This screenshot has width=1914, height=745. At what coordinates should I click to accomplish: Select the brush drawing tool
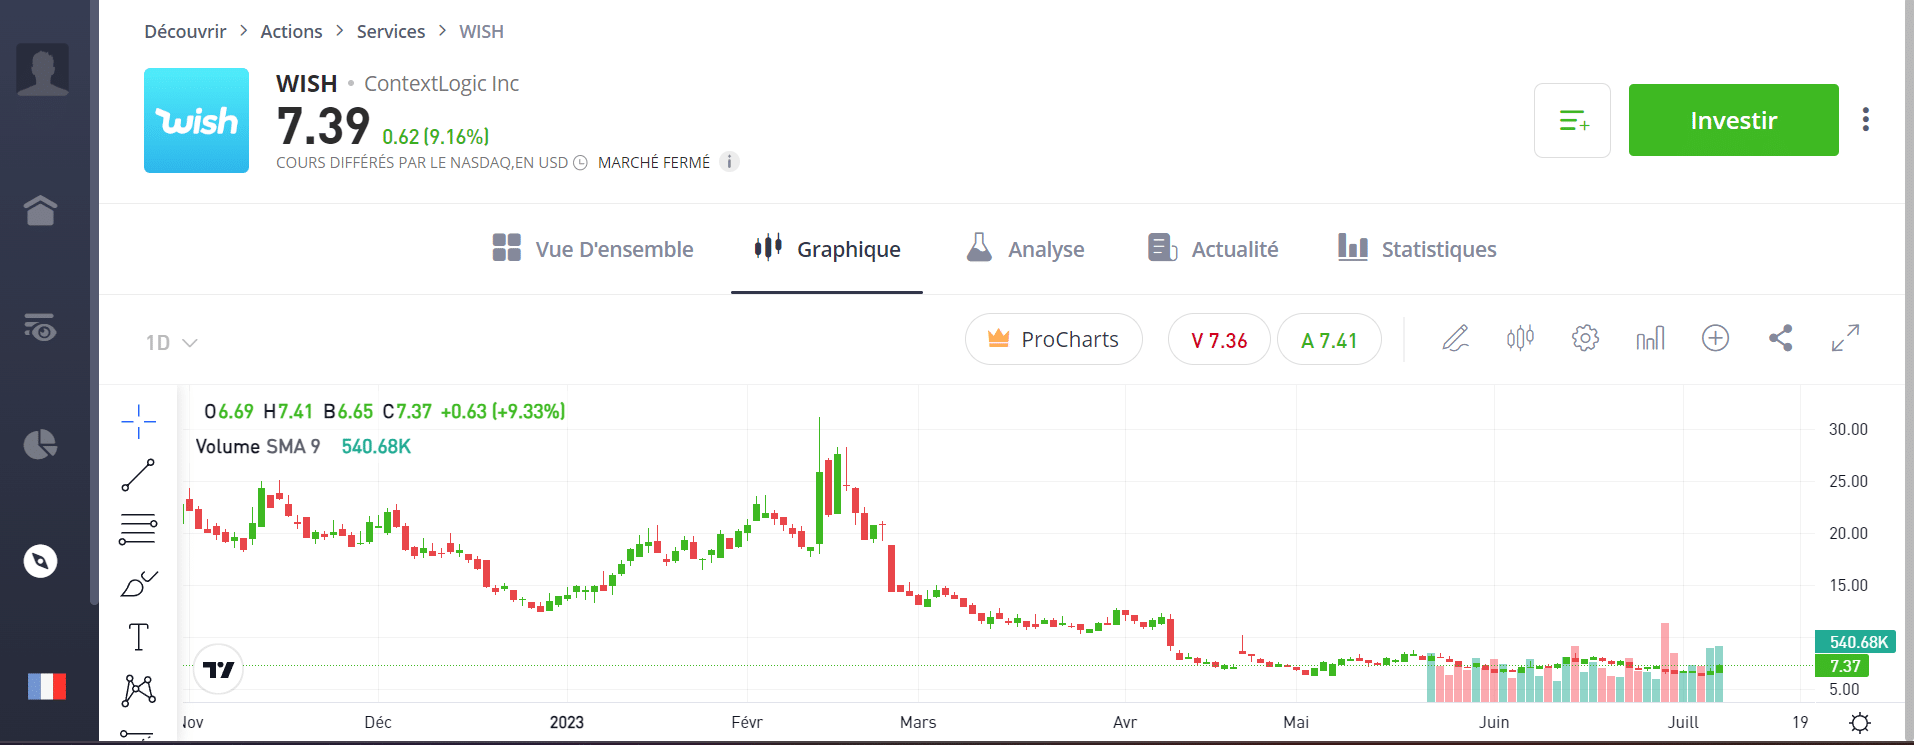pos(138,583)
